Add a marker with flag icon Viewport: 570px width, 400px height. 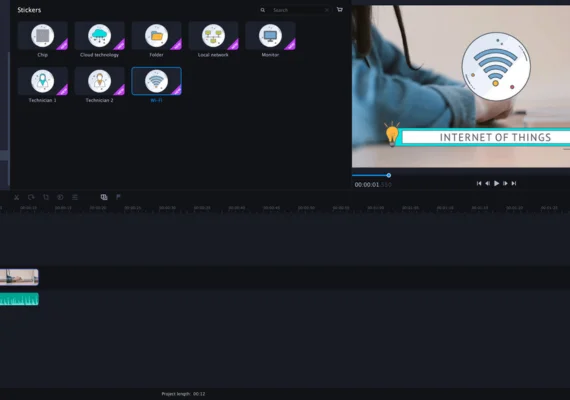tap(118, 197)
